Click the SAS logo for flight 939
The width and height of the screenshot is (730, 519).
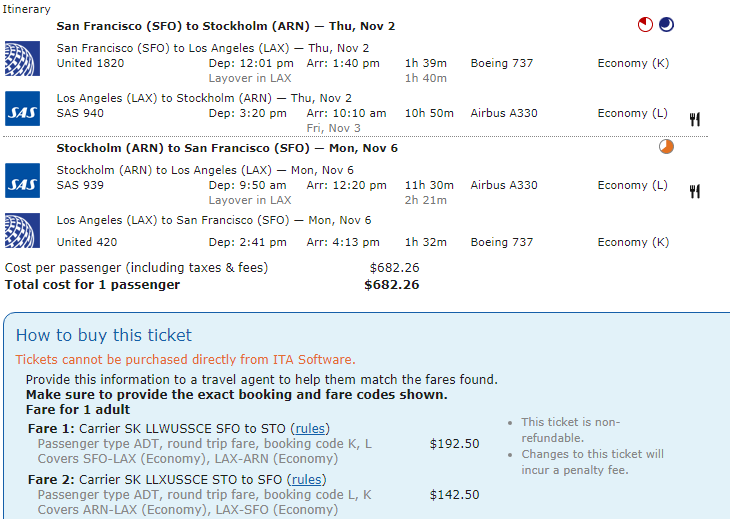pyautogui.click(x=22, y=181)
